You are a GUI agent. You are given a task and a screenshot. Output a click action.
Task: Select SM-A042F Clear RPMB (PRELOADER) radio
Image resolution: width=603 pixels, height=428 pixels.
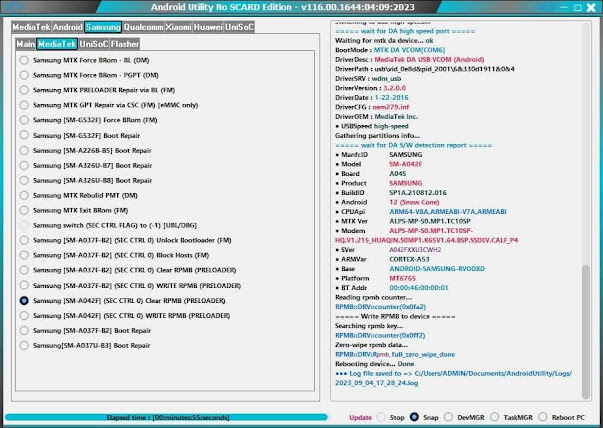(x=24, y=301)
